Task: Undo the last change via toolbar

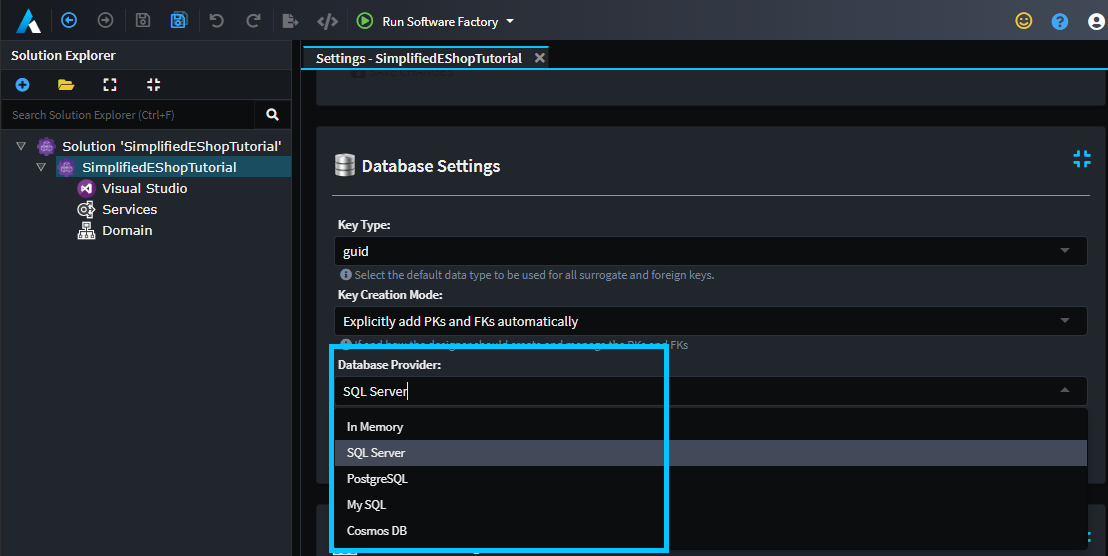Action: coord(216,20)
